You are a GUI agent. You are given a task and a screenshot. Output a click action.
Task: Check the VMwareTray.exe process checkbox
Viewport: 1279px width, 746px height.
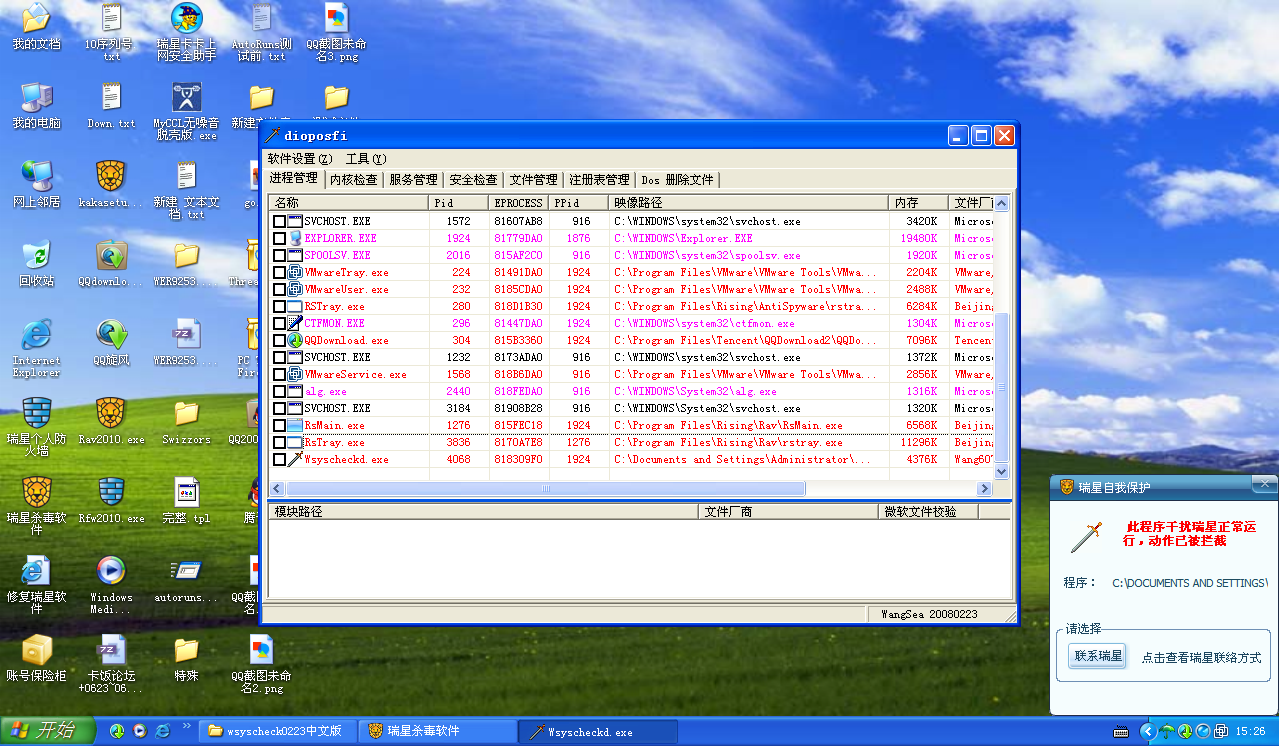pyautogui.click(x=280, y=273)
